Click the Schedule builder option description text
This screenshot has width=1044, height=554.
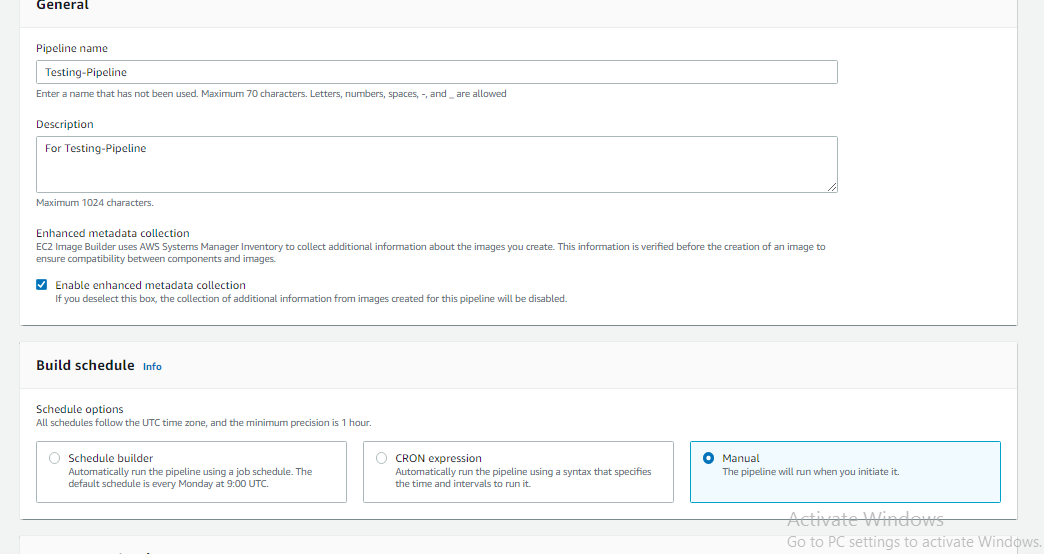click(190, 477)
